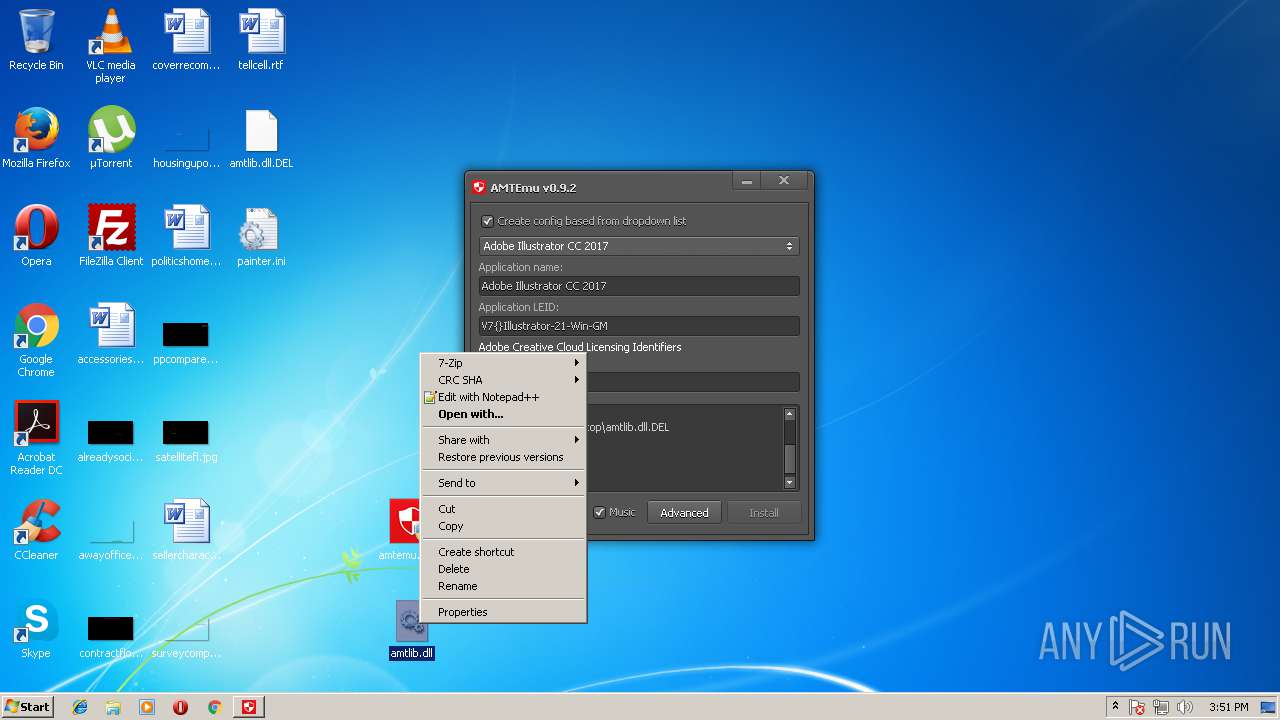Open µTorrent desktop icon
The height and width of the screenshot is (720, 1280).
110,138
